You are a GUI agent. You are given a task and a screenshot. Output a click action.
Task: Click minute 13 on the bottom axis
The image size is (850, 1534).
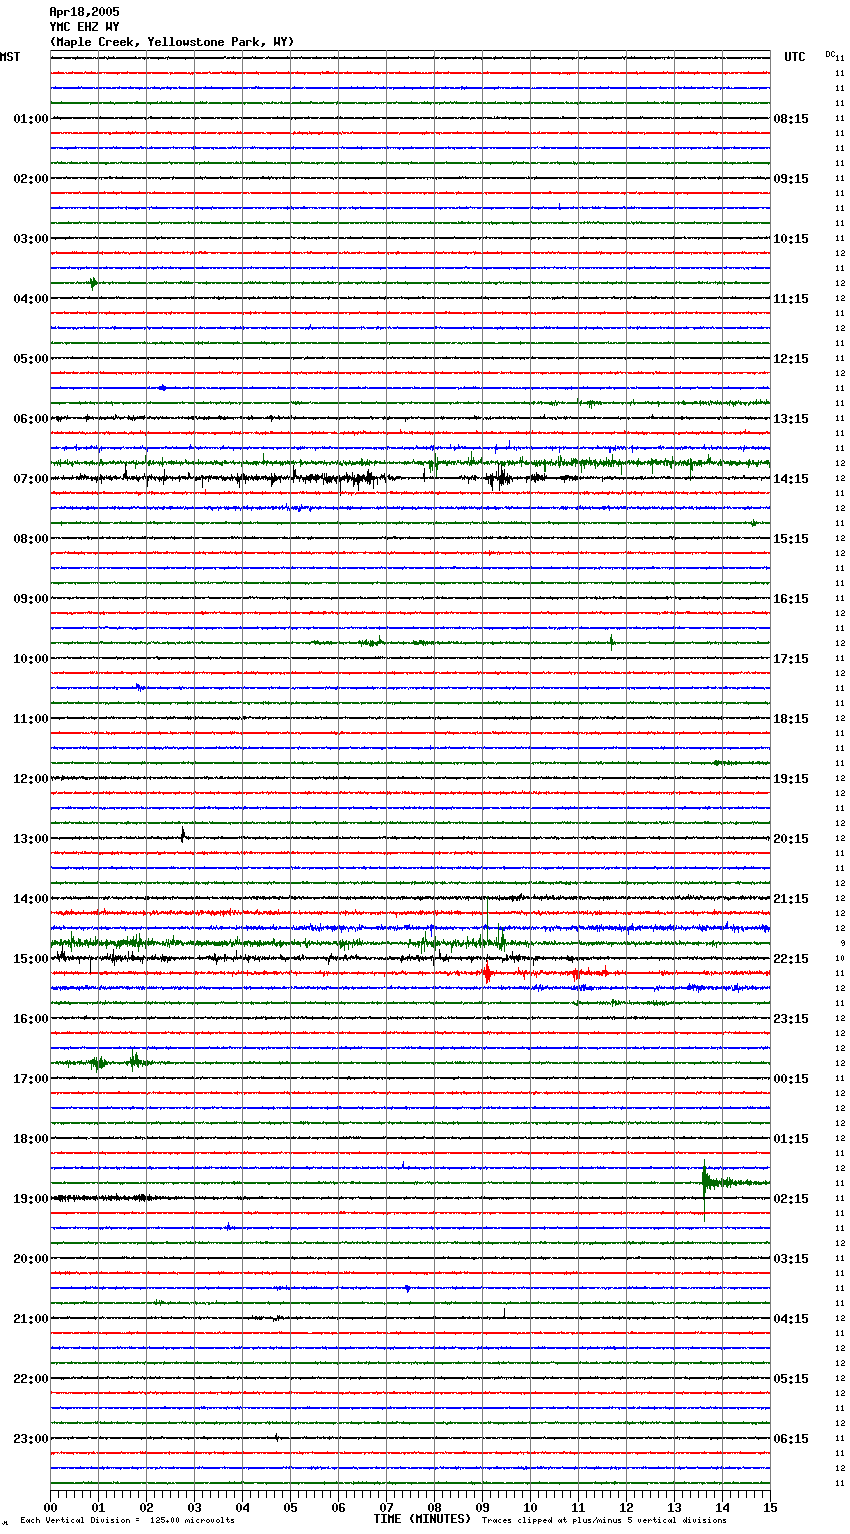click(675, 1507)
